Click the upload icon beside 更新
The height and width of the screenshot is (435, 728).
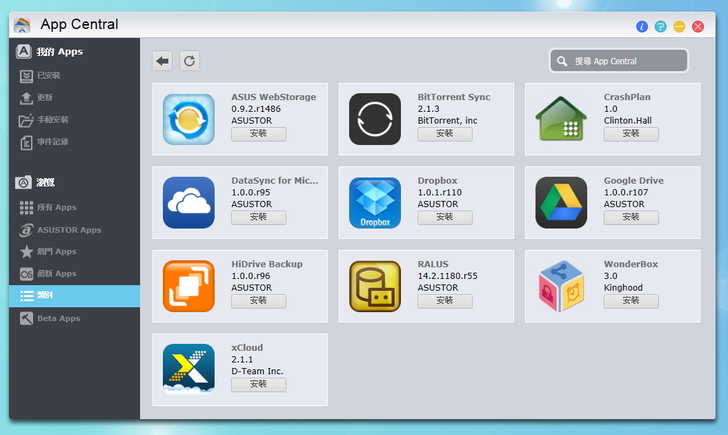click(x=26, y=97)
